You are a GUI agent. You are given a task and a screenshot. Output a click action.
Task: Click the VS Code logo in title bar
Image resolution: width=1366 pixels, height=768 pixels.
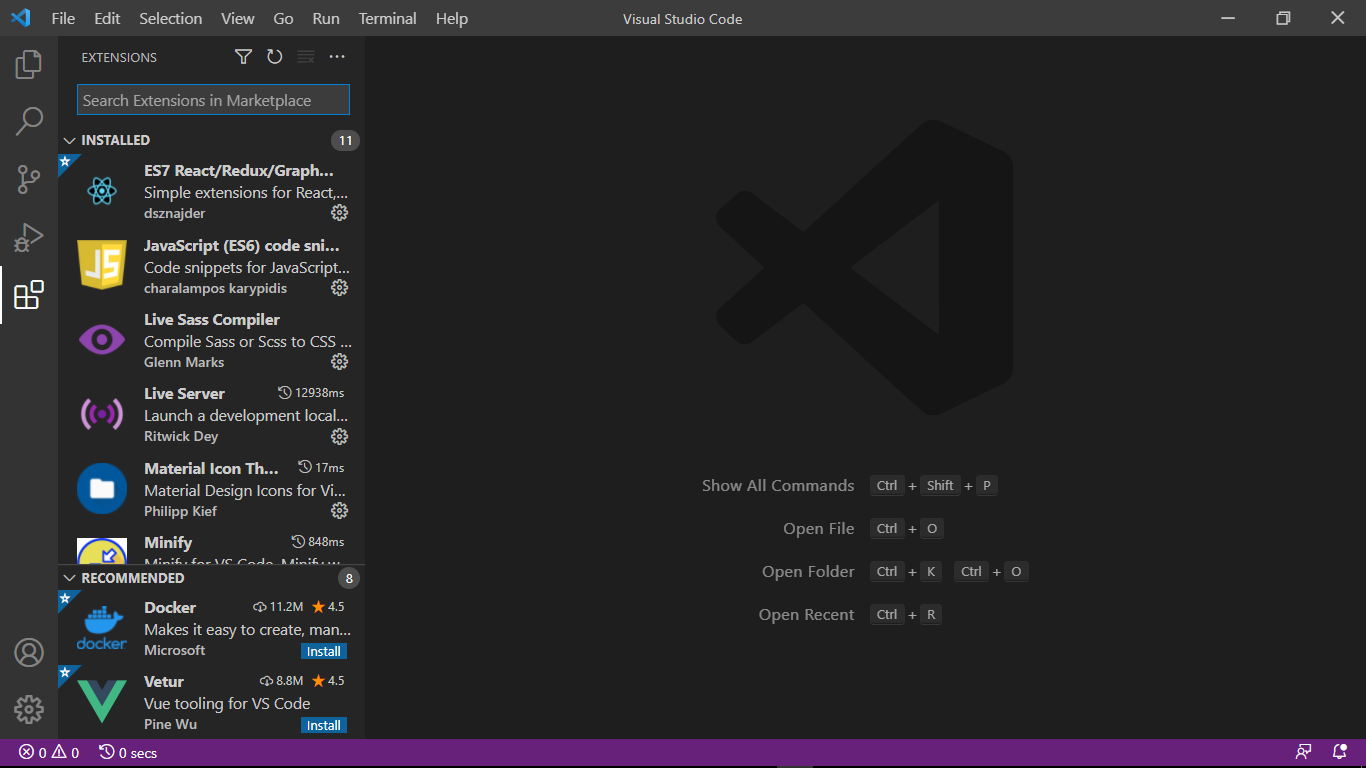click(21, 18)
